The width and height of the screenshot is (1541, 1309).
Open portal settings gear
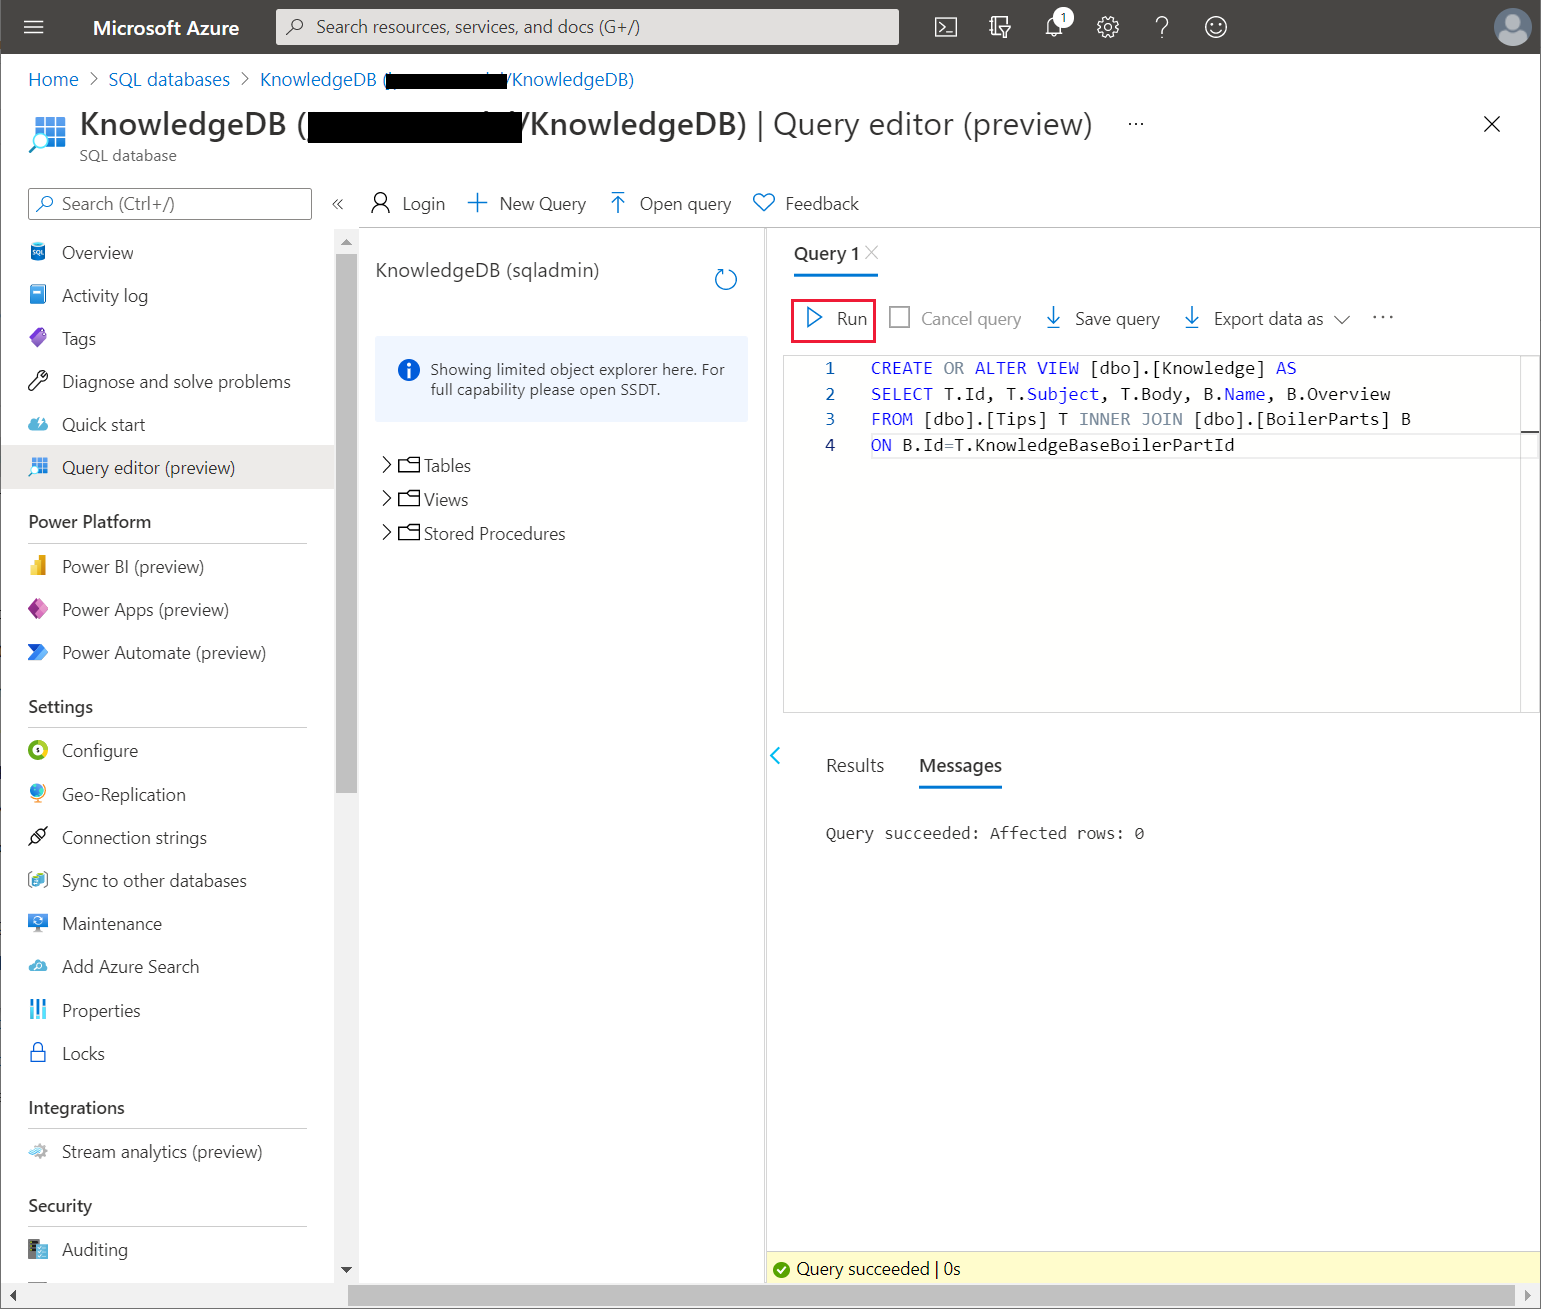tap(1108, 27)
